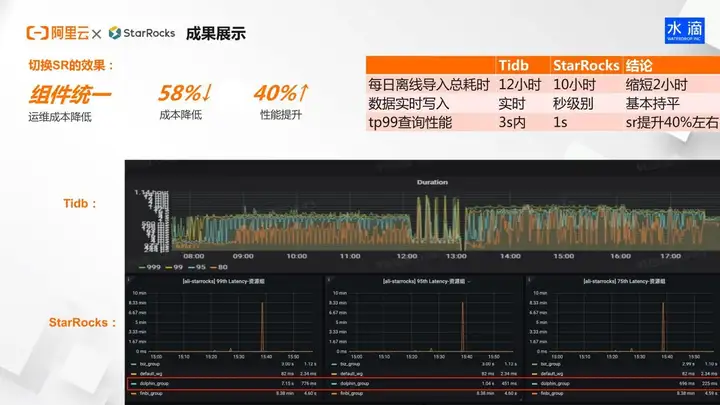
Task: Click the orange StarRocks: chart label
Action: click(82, 322)
